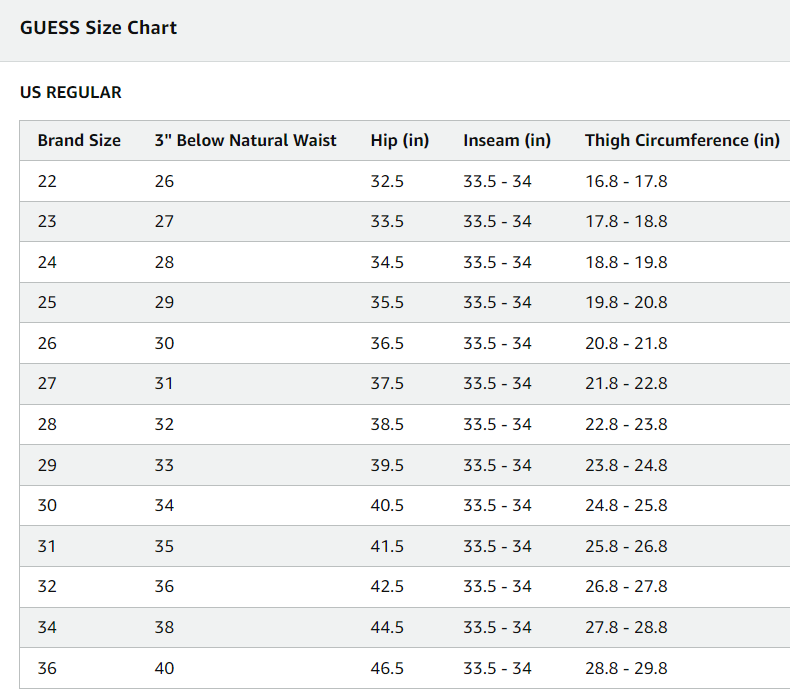790x696 pixels.
Task: Click hip value 36.5
Action: point(387,344)
